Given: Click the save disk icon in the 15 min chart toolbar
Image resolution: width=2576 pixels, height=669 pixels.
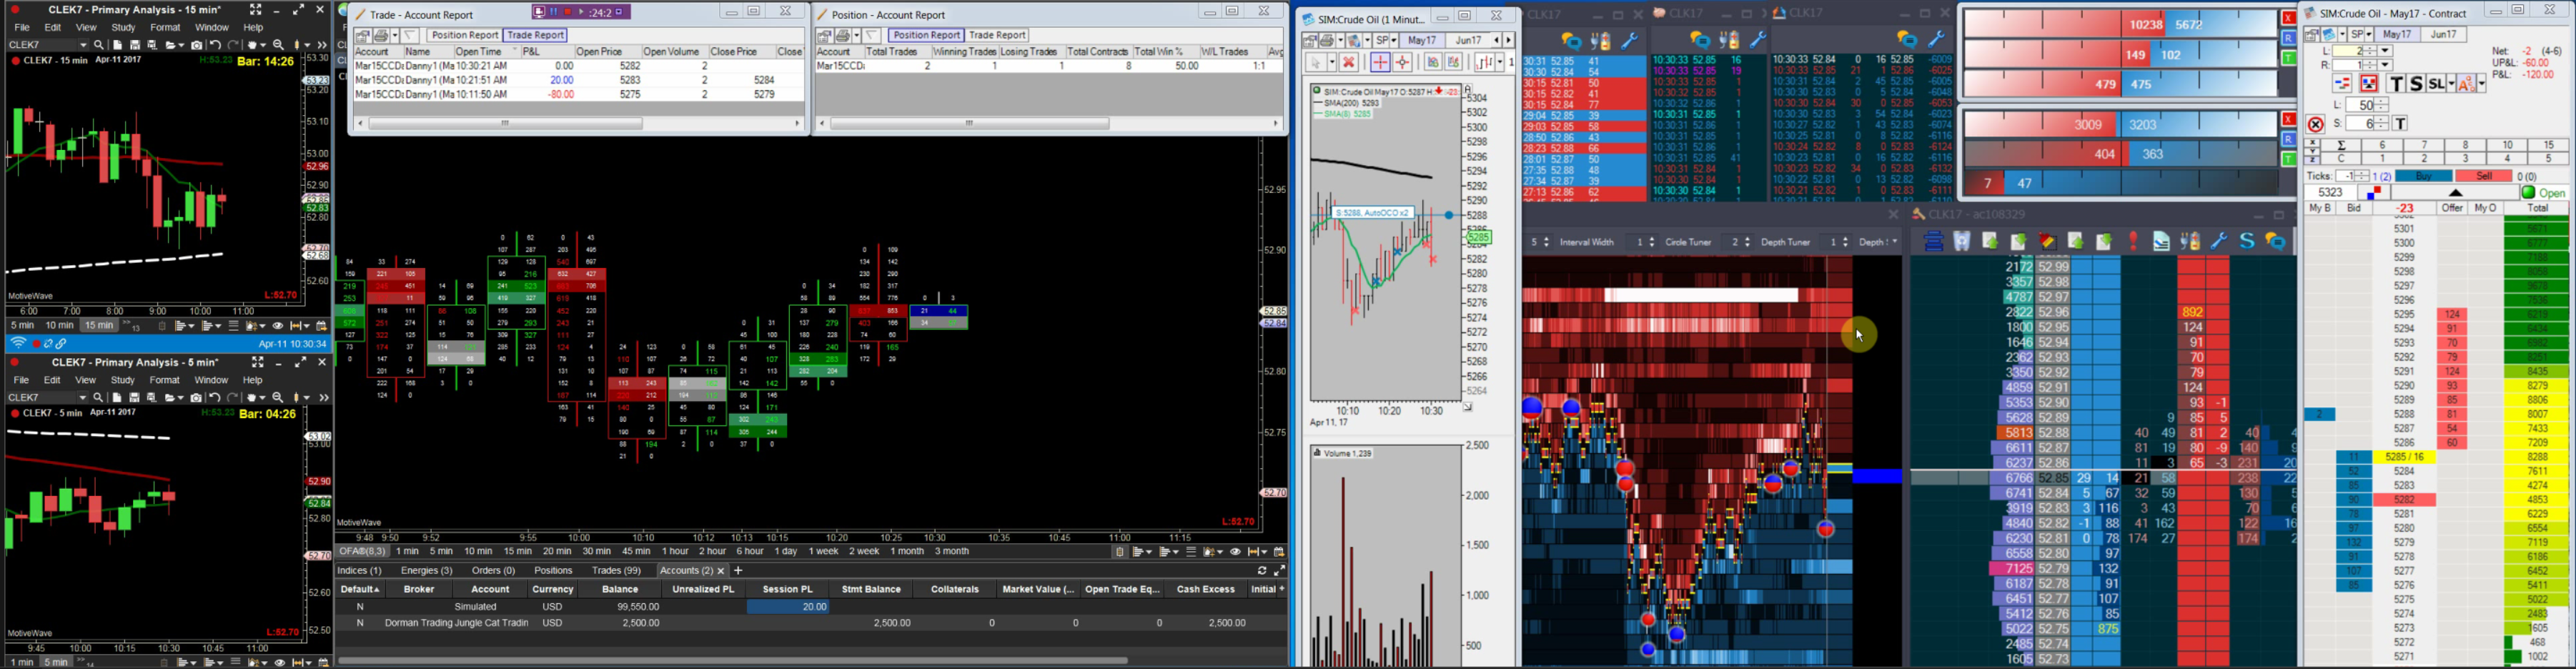Looking at the screenshot, I should click(x=135, y=45).
